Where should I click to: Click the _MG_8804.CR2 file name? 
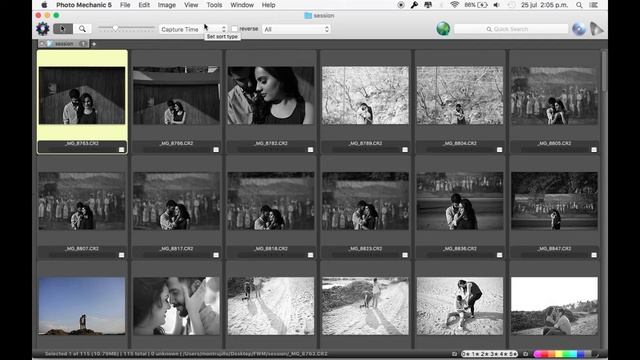460,143
